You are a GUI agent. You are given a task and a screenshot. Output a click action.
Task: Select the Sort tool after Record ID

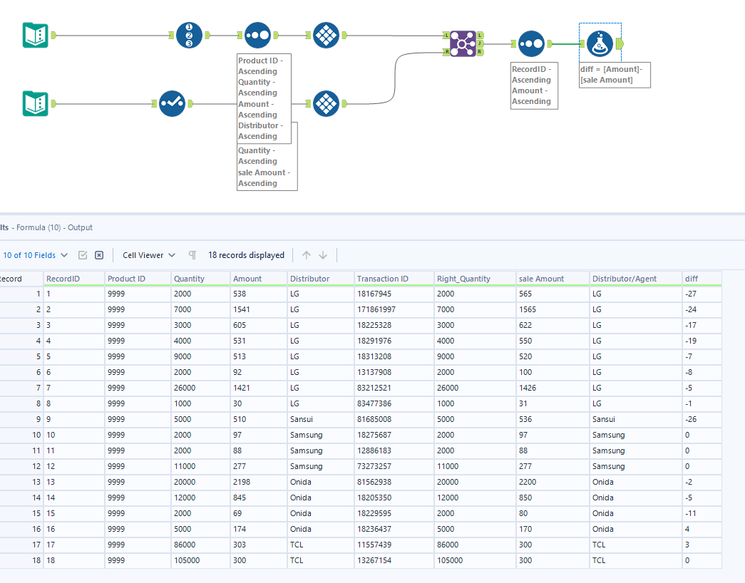point(258,35)
